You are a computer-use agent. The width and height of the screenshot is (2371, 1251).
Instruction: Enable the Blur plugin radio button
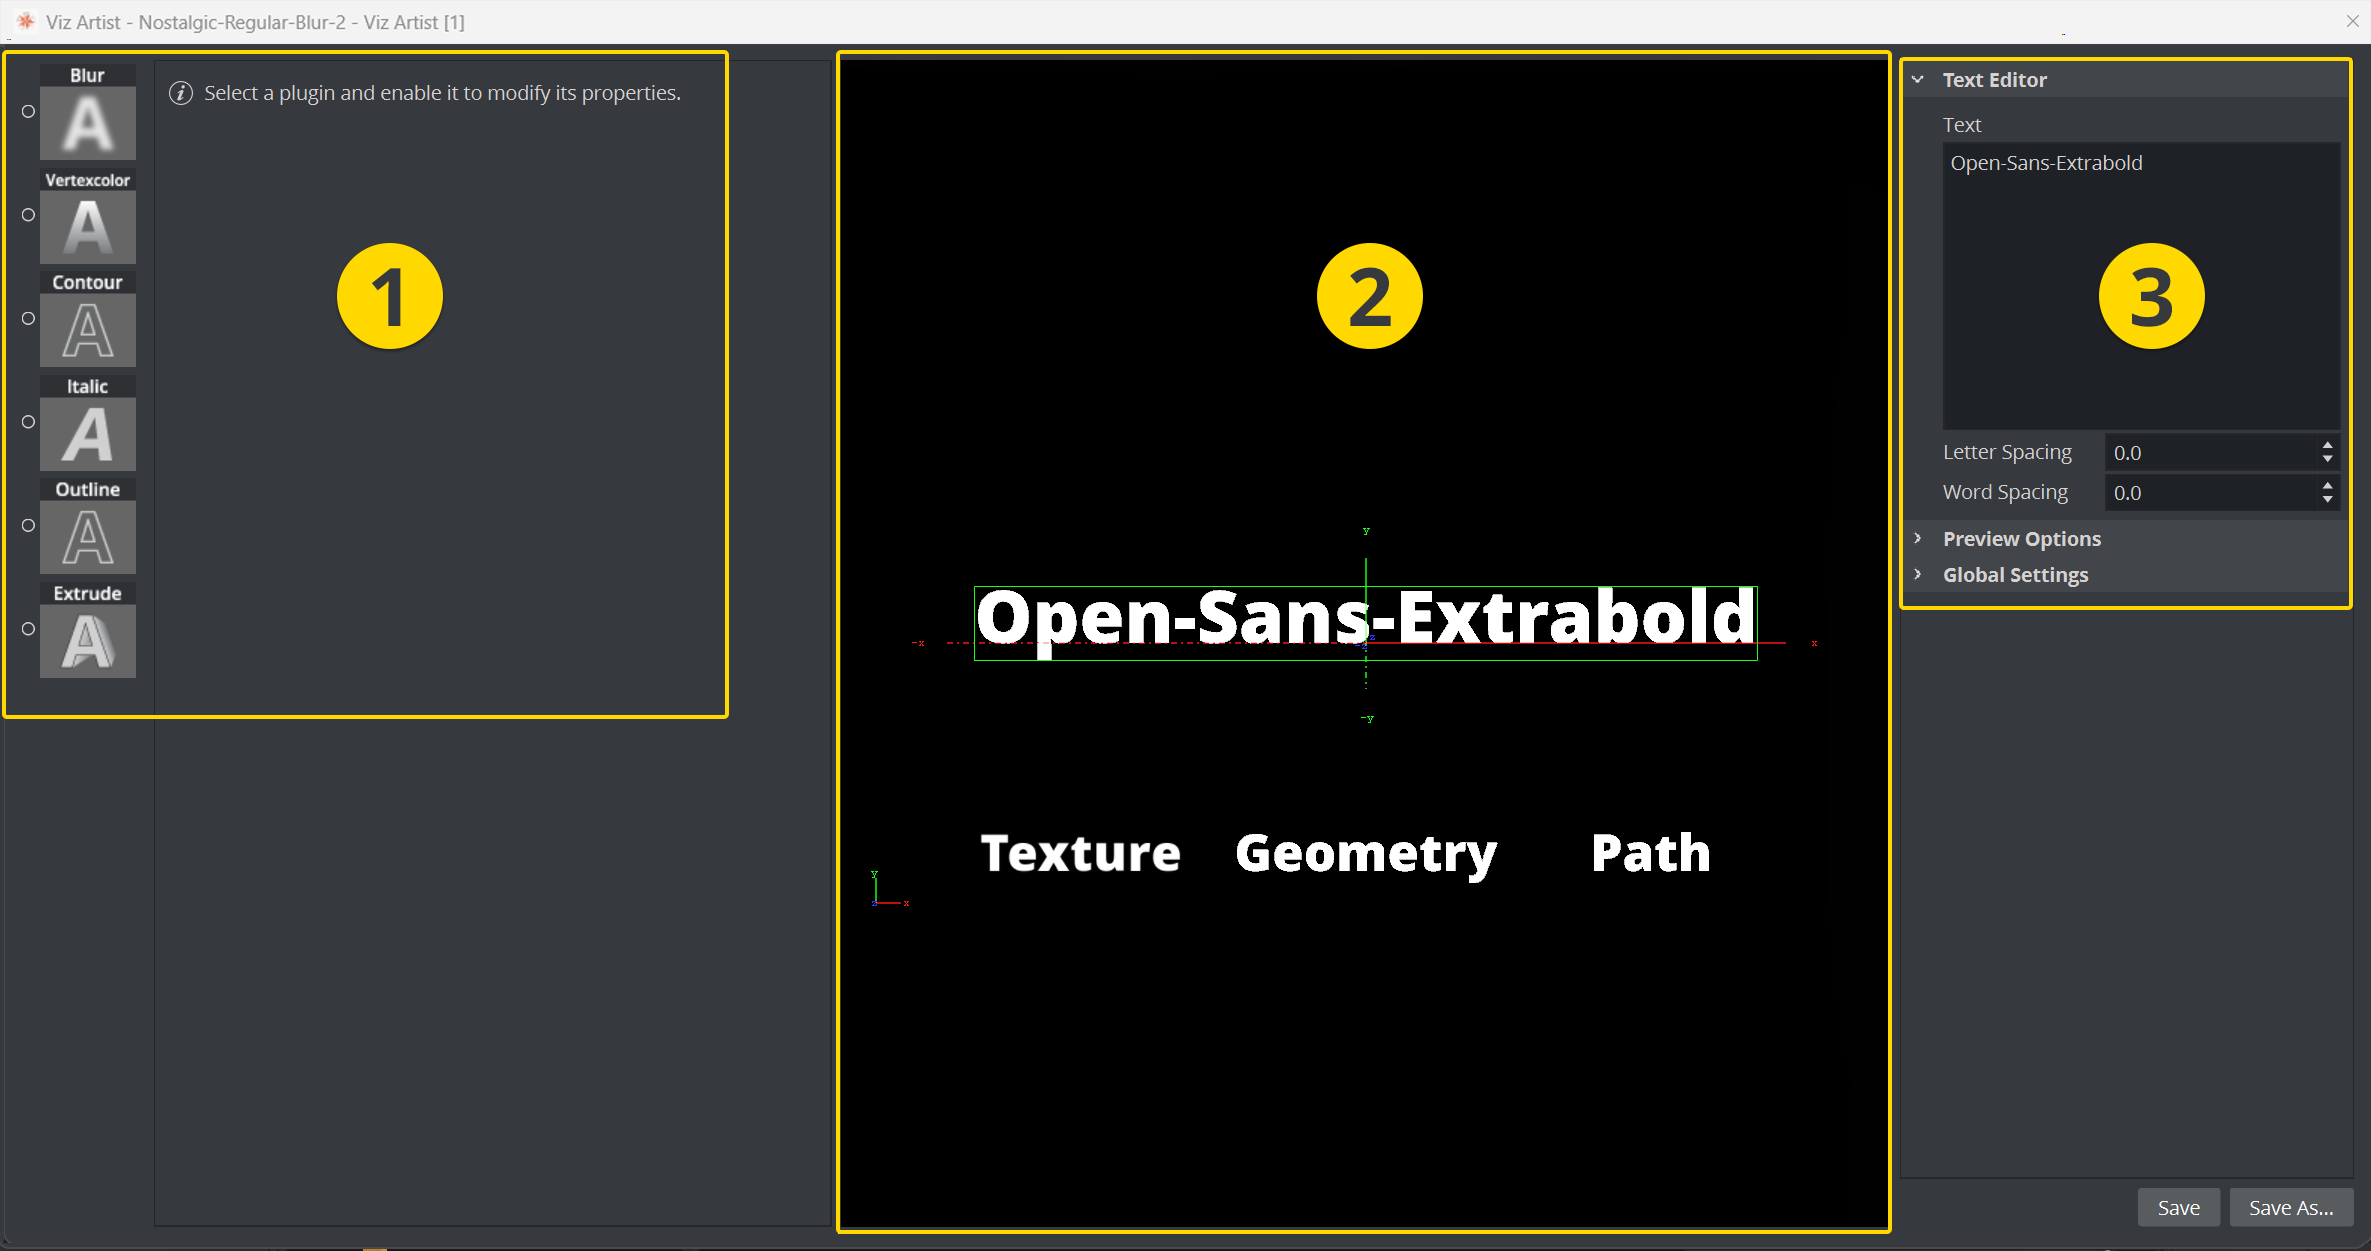tap(29, 112)
